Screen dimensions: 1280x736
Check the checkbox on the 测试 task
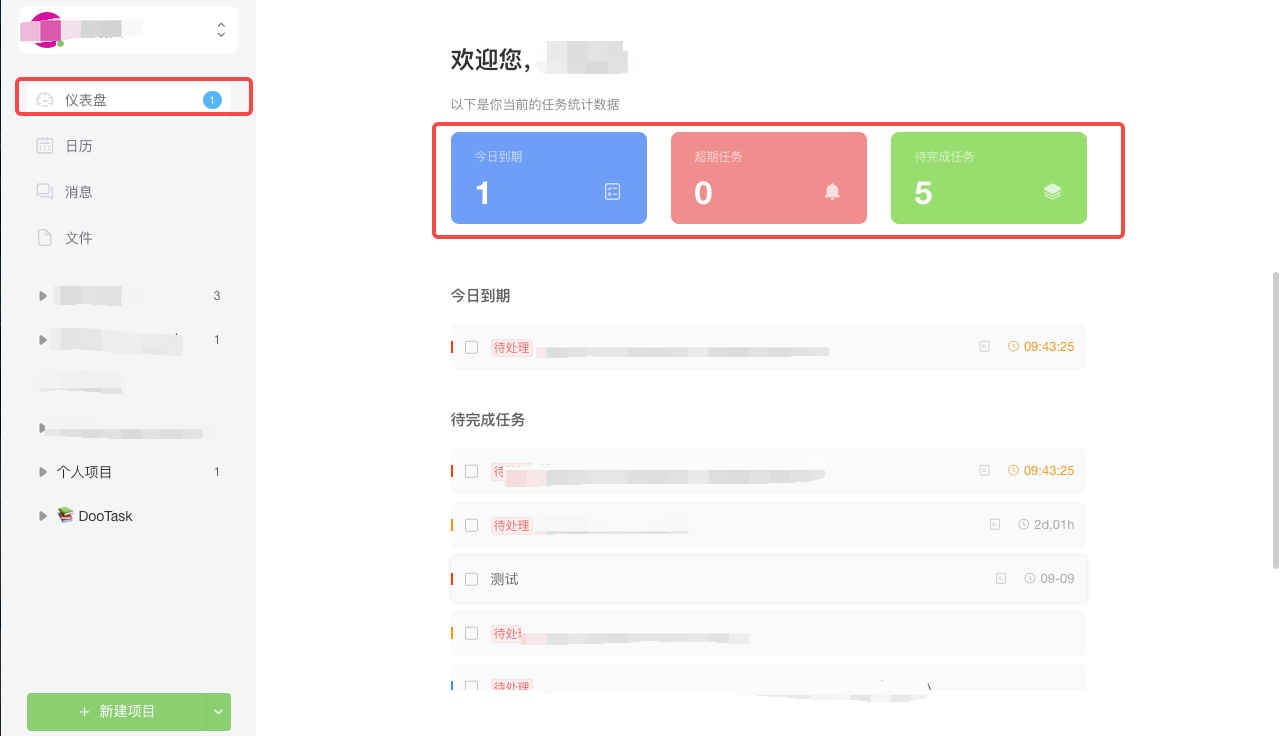[x=471, y=578]
